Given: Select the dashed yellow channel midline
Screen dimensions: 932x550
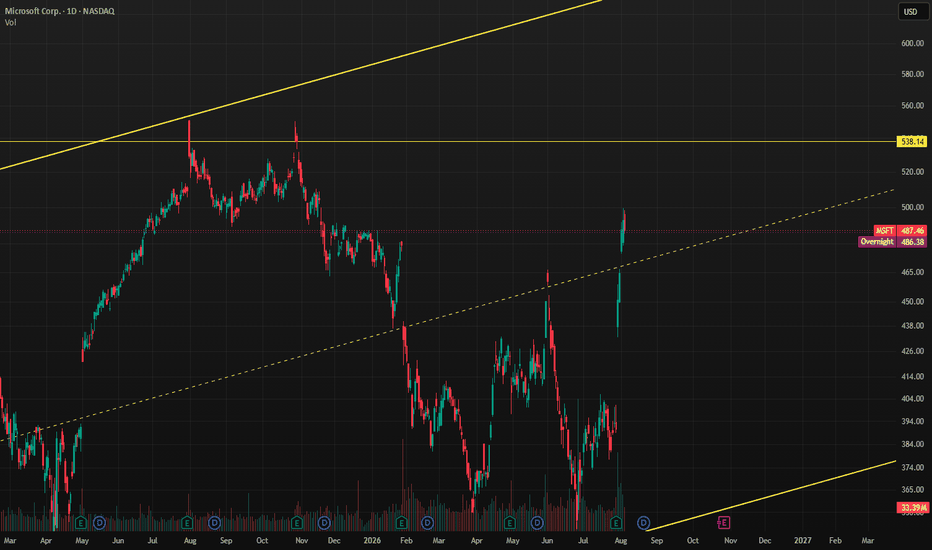Looking at the screenshot, I should click(448, 315).
